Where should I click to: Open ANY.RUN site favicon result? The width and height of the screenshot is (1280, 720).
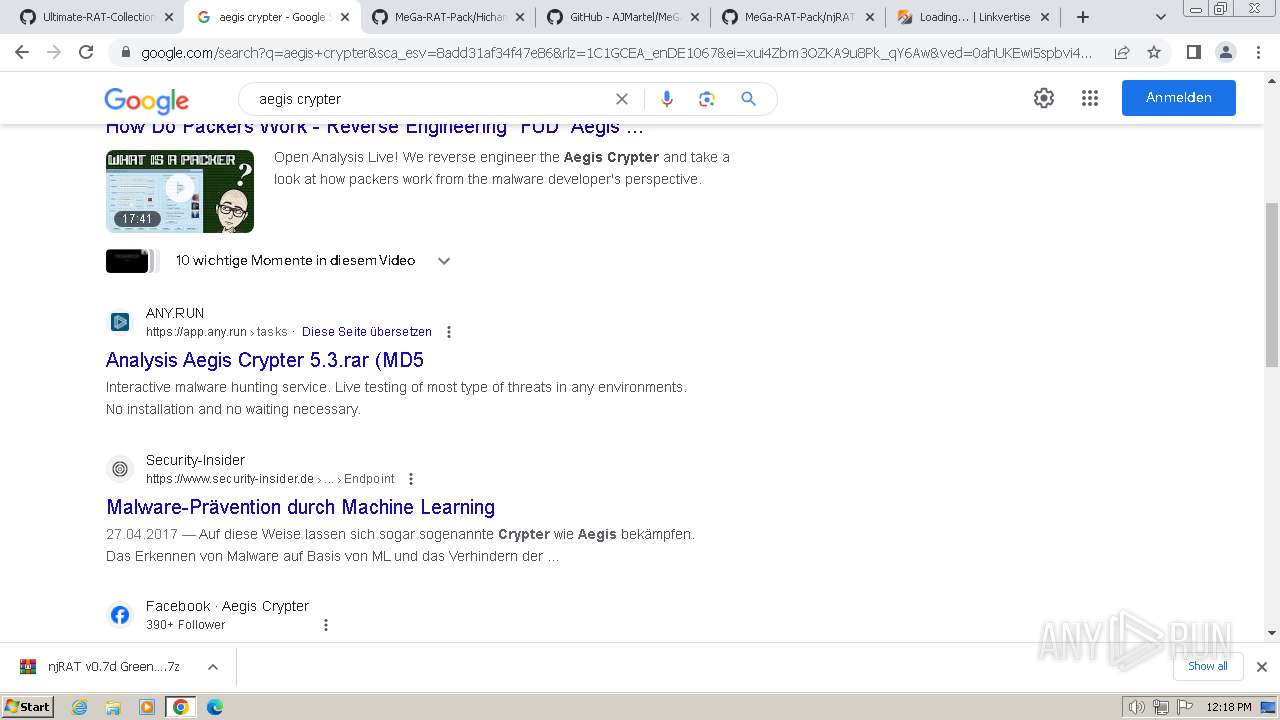[x=120, y=322]
